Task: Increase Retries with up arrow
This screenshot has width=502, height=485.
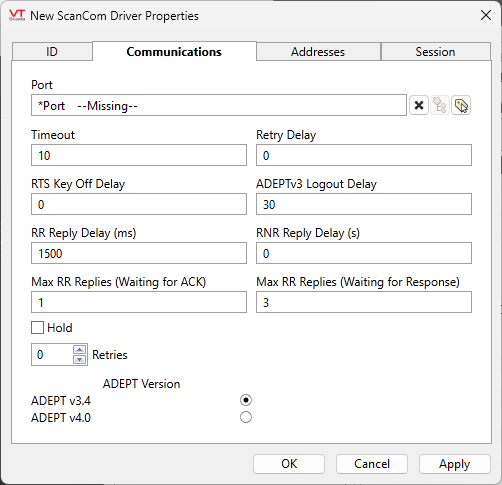Action: pos(80,350)
